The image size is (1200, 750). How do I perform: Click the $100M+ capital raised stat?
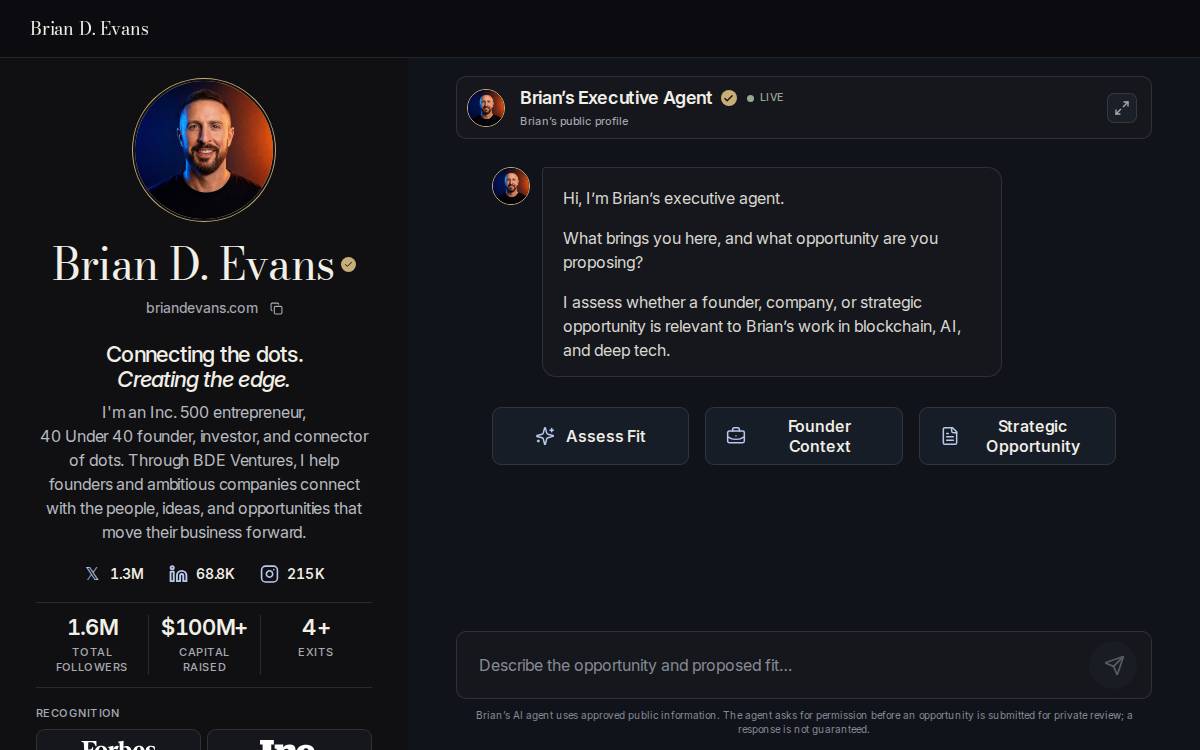click(x=204, y=644)
